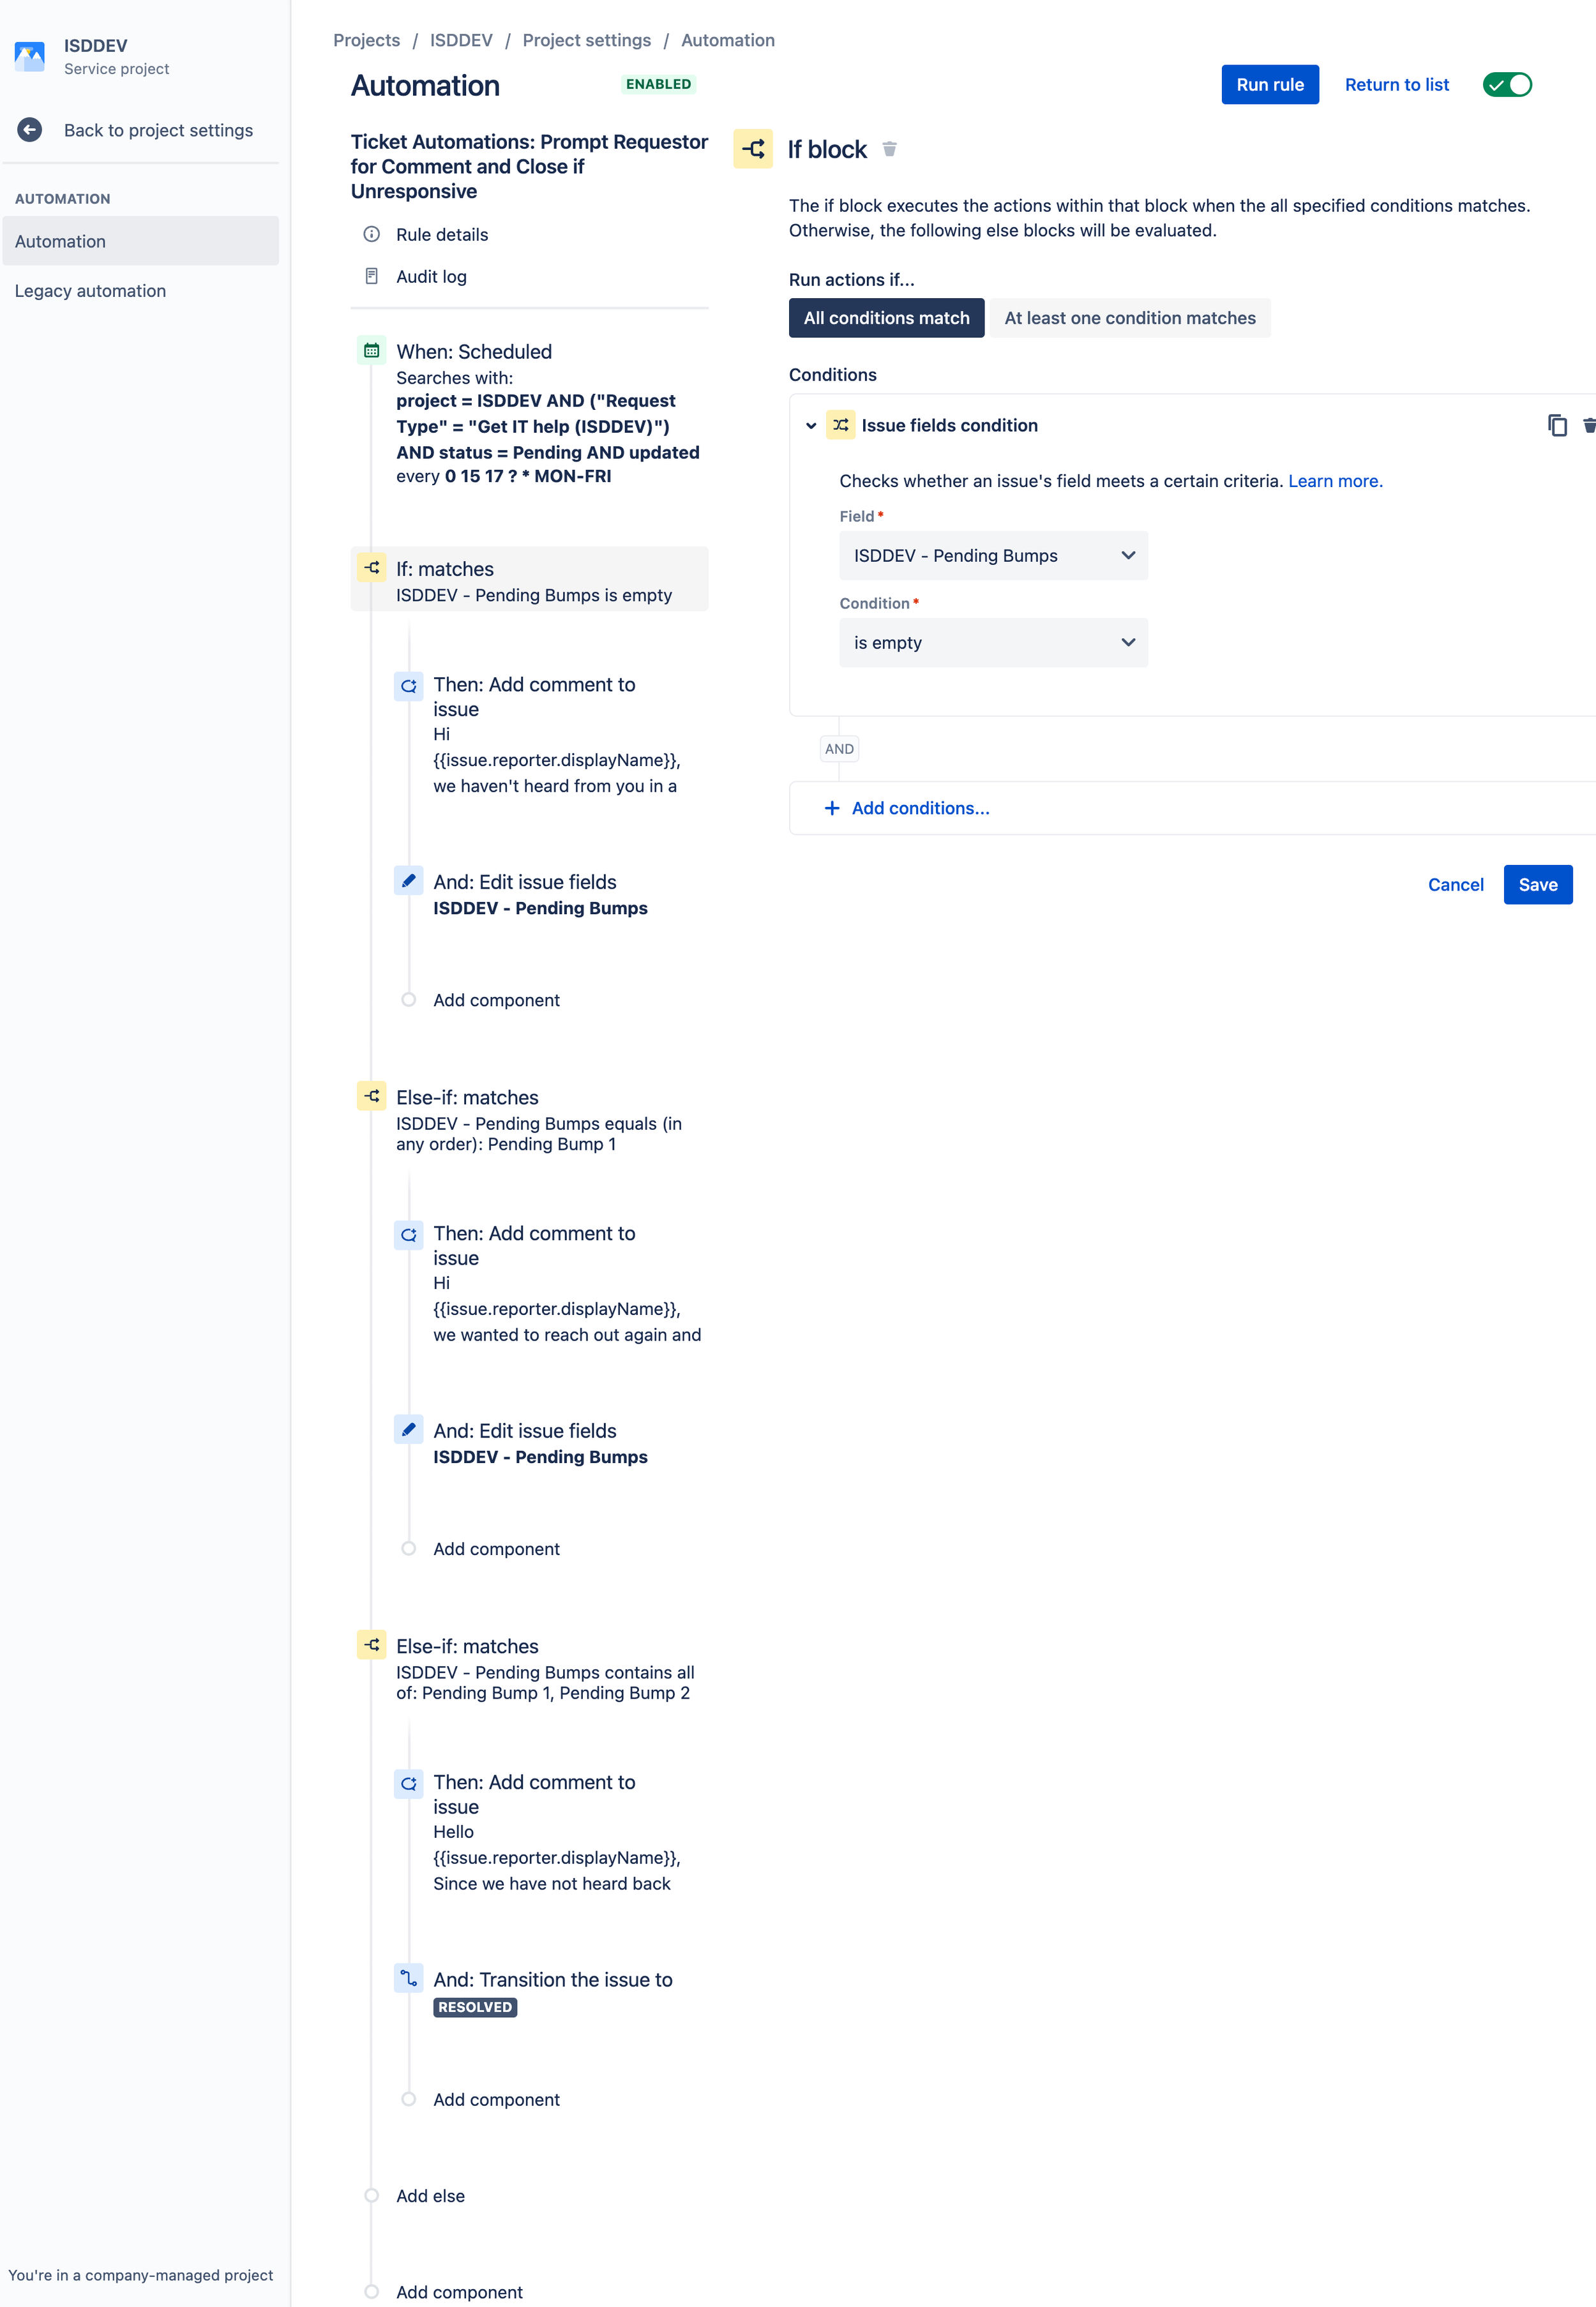Click the ISDDEV service project logo
Viewport: 1596px width, 2307px height.
(30, 56)
